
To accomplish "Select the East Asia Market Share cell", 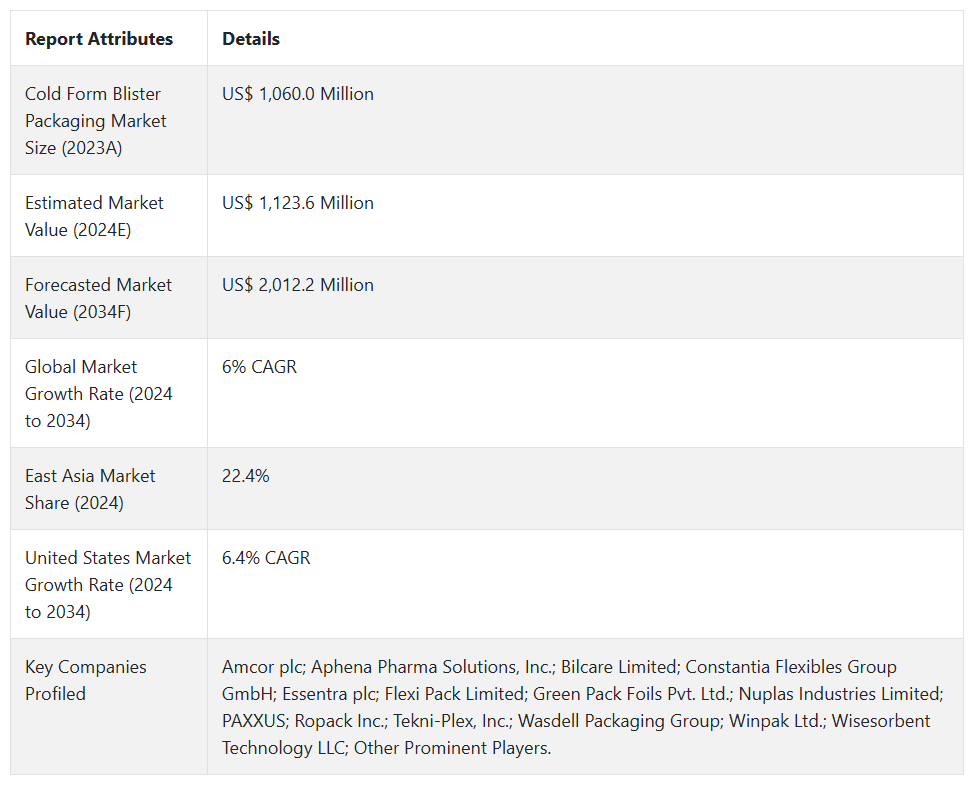I will 90,489.
